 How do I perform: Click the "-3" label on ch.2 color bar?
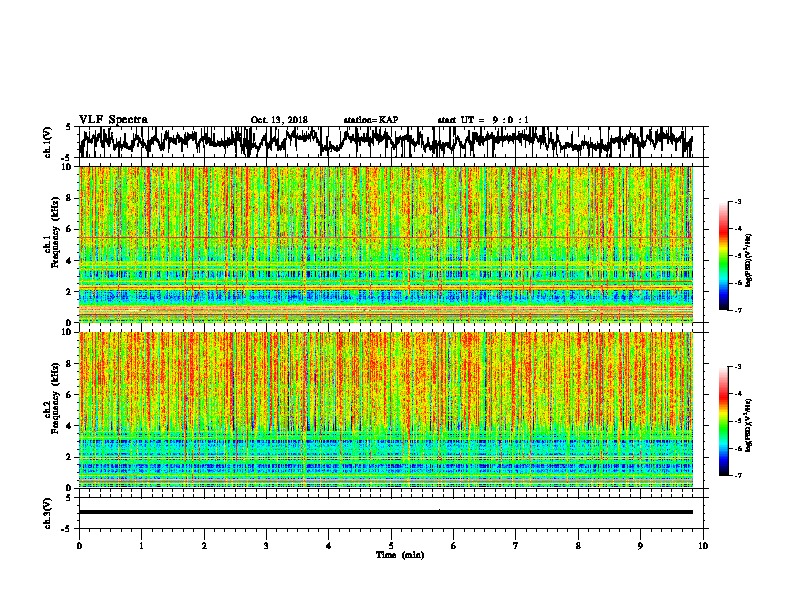click(x=738, y=367)
